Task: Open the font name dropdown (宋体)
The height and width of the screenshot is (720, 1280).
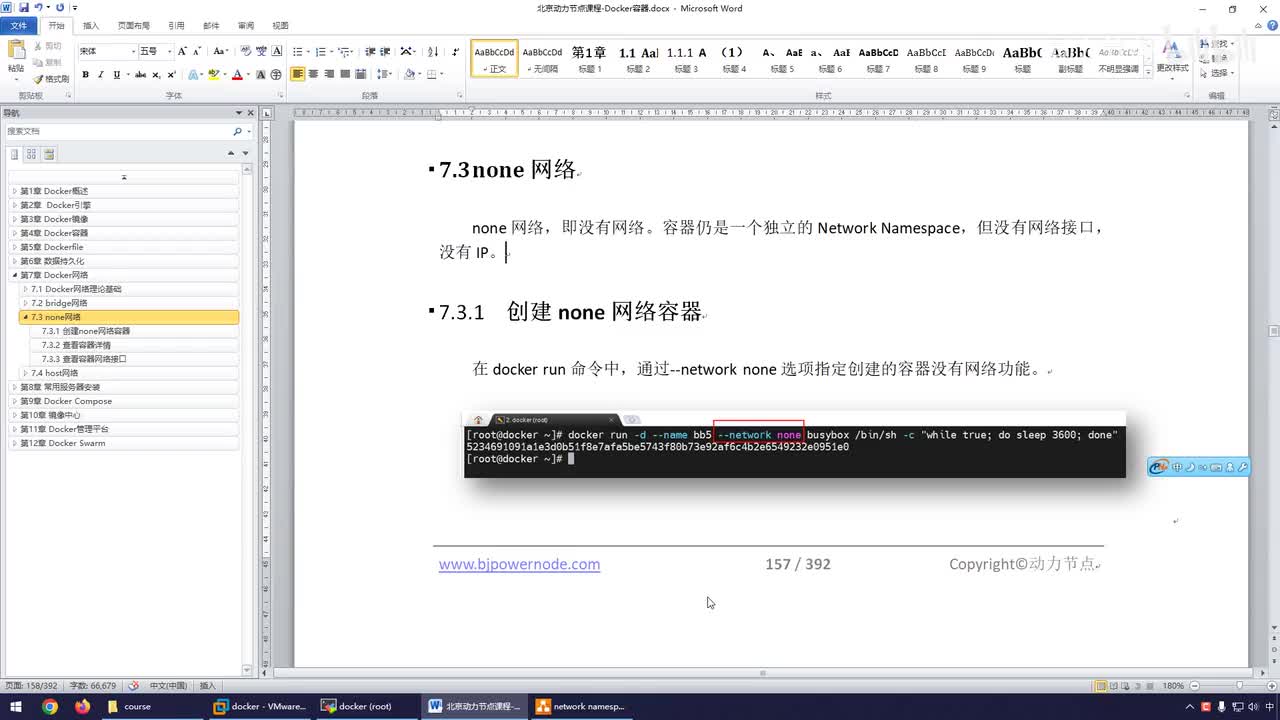Action: 133,51
